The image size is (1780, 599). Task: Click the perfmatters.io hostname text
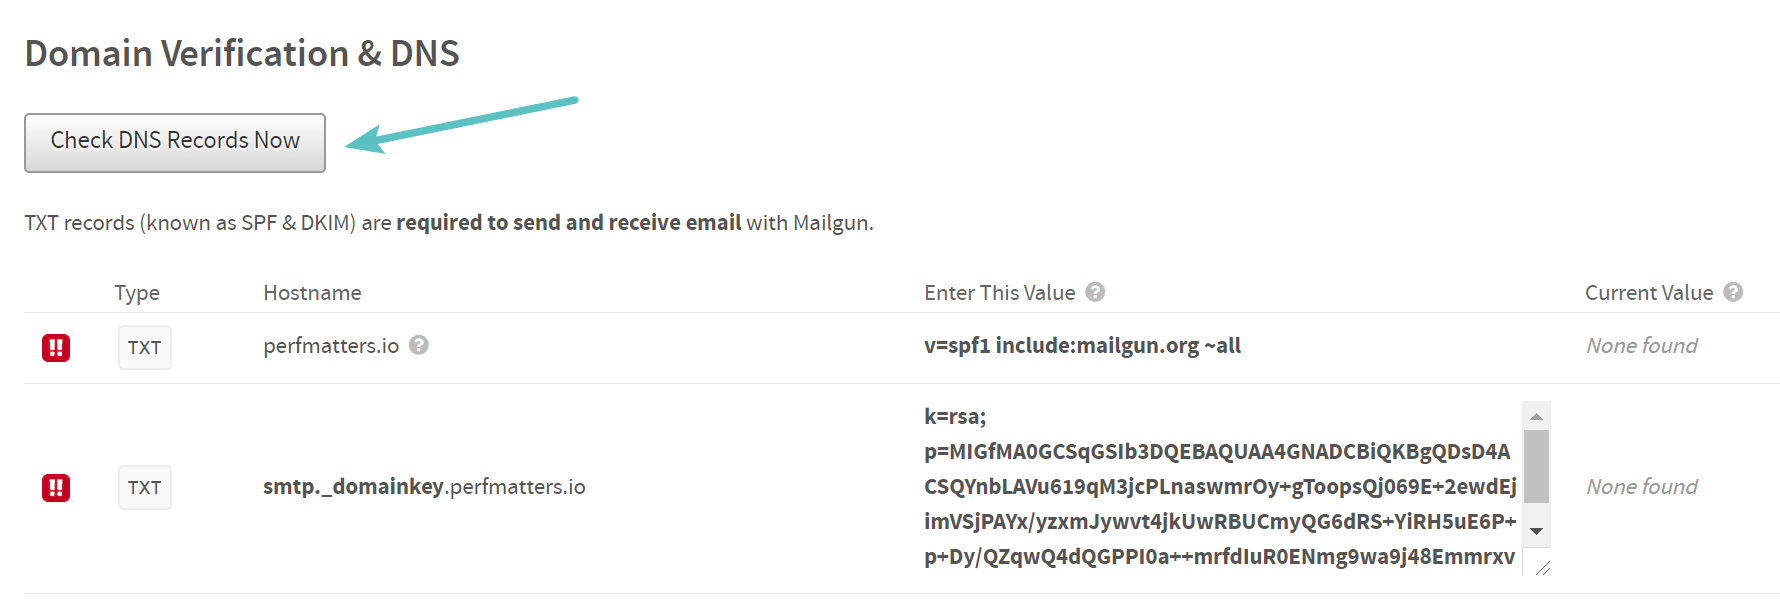pyautogui.click(x=331, y=346)
